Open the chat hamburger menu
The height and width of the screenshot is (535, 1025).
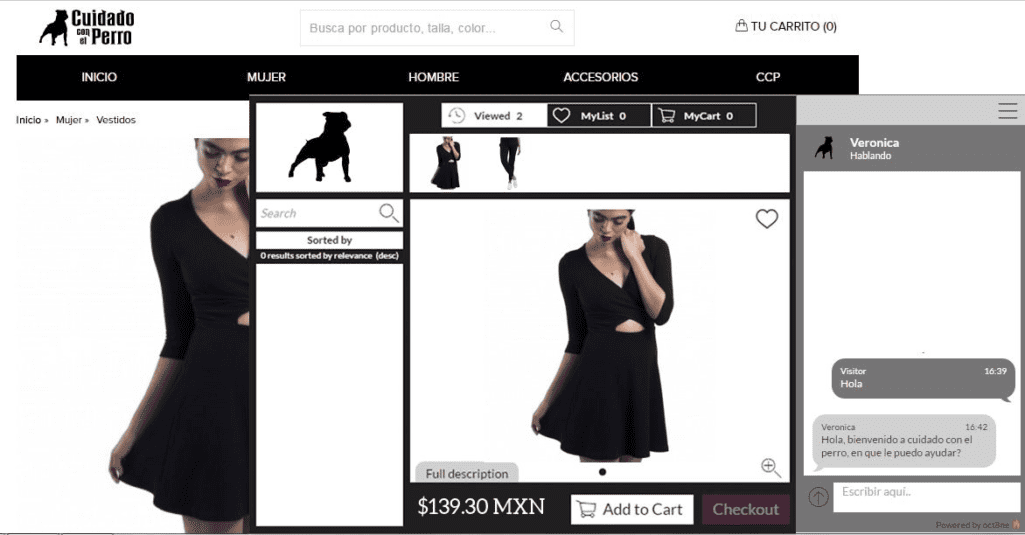click(1007, 111)
